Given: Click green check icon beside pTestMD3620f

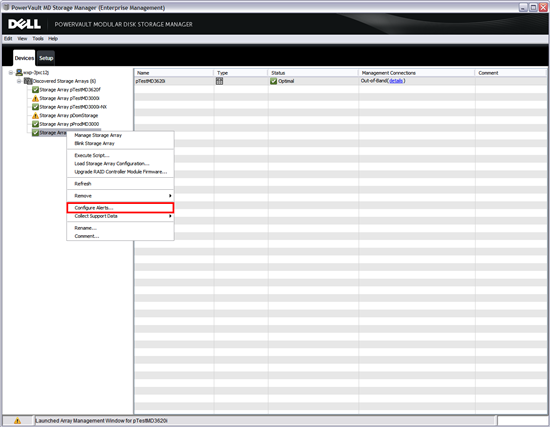Looking at the screenshot, I should (x=35, y=90).
